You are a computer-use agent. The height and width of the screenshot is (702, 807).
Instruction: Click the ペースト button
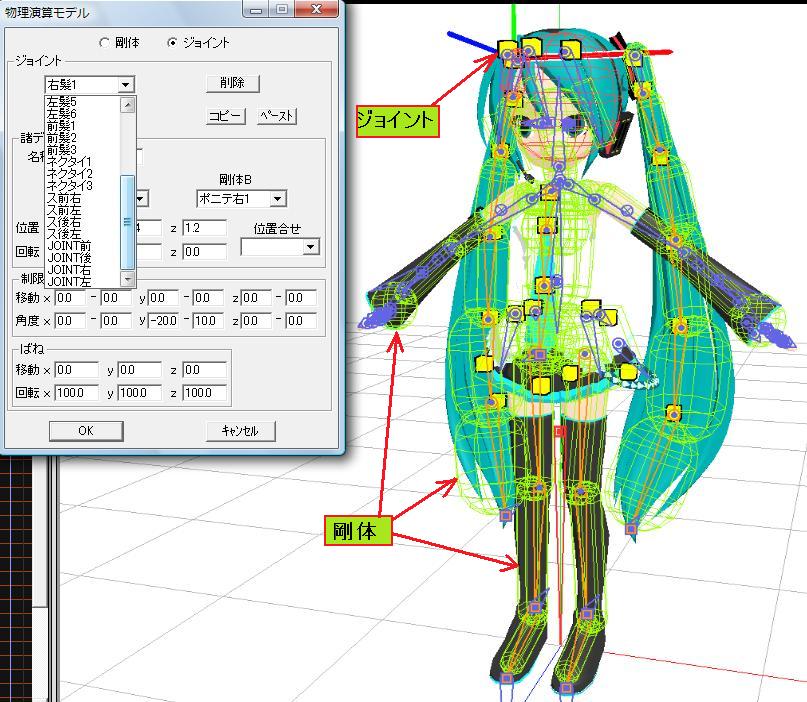tap(277, 116)
